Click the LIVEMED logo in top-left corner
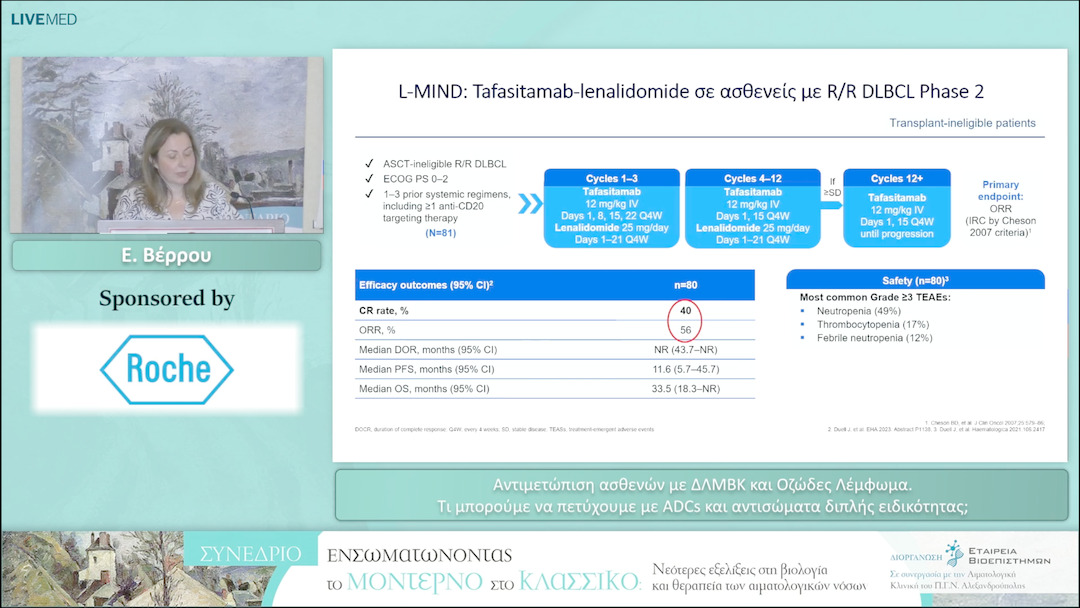 [43, 19]
